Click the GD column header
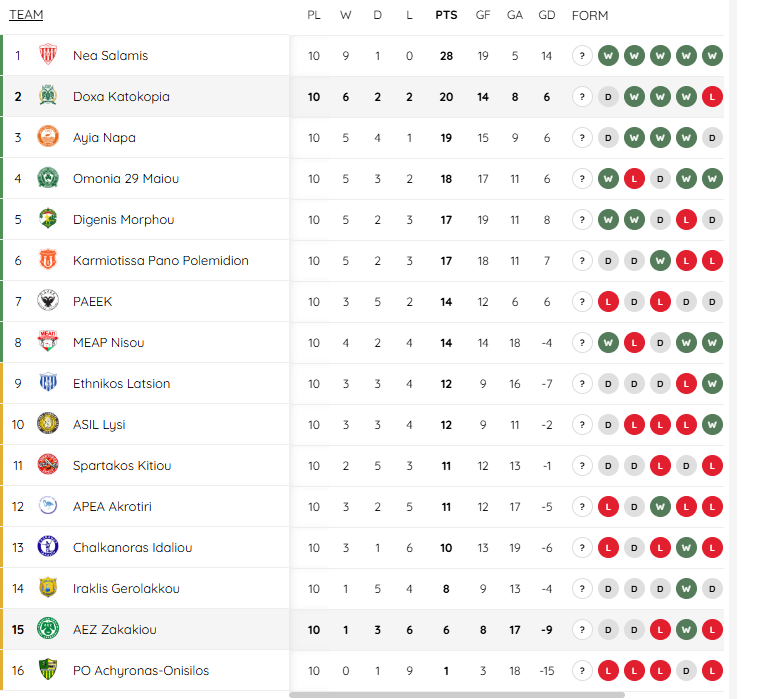Screen dimensions: 771x699 pyautogui.click(x=546, y=15)
